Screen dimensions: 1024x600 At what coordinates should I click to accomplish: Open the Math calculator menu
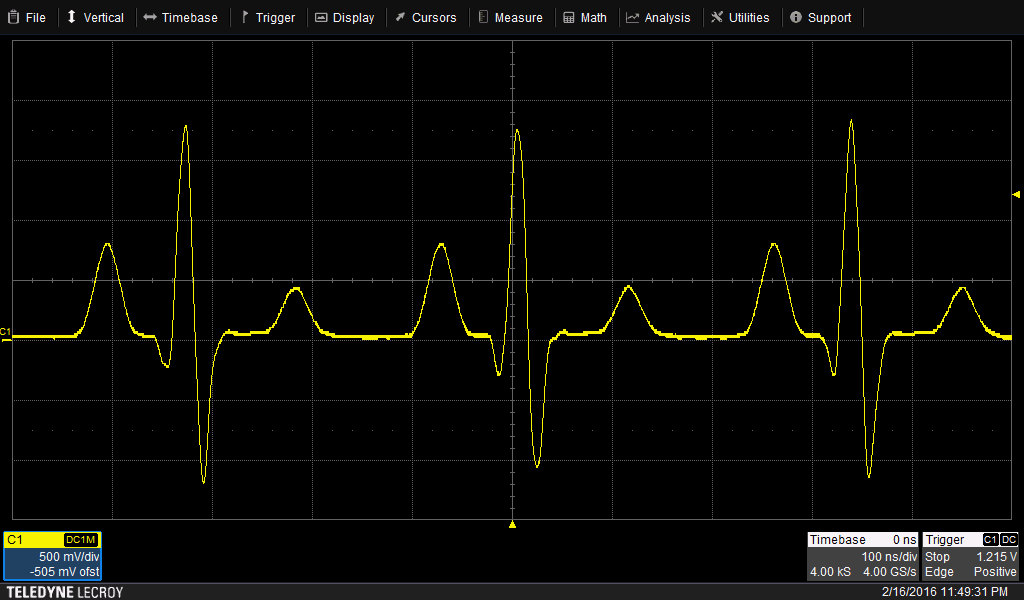584,17
